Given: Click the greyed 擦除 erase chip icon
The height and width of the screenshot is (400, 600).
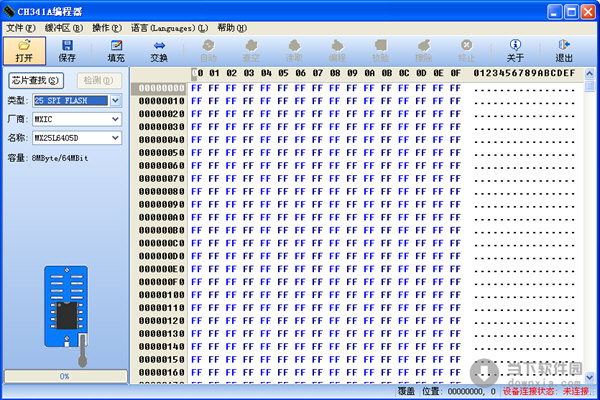Looking at the screenshot, I should tap(424, 51).
